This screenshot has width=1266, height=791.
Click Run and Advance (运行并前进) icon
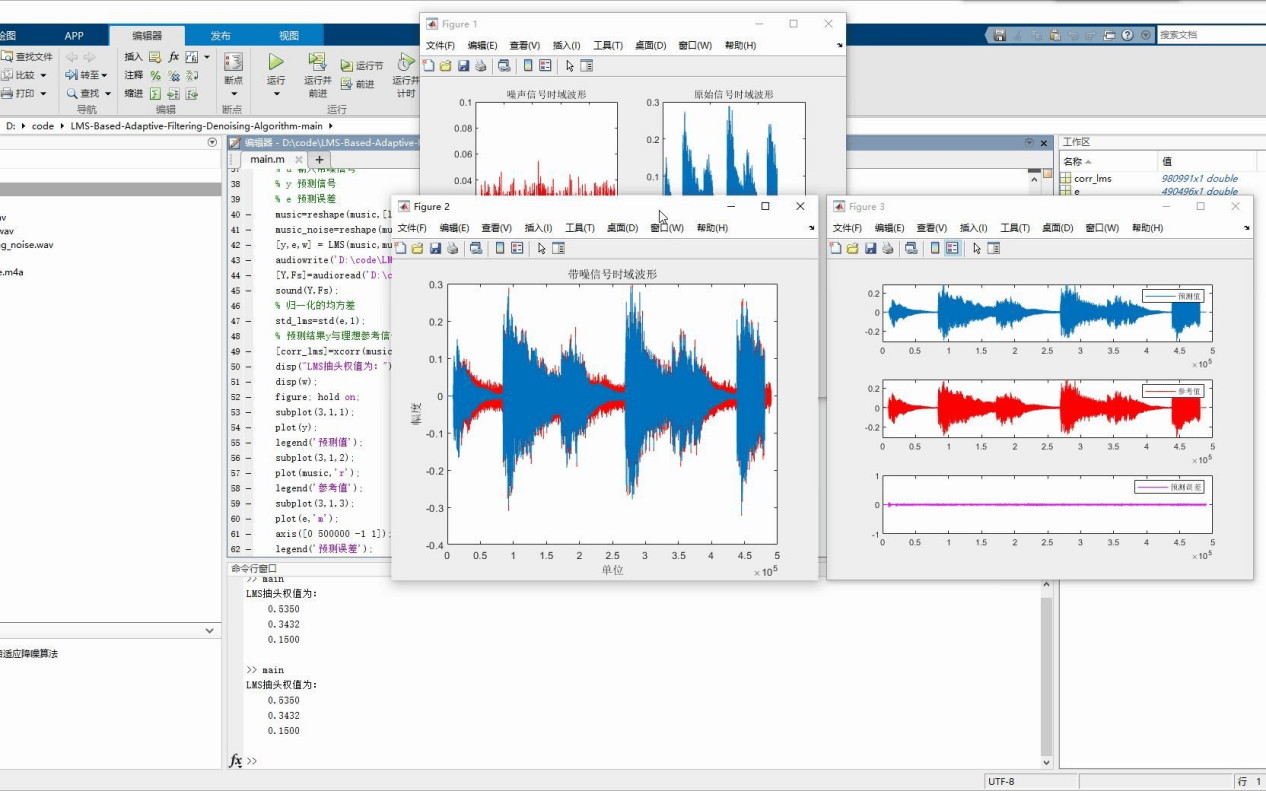(x=317, y=61)
